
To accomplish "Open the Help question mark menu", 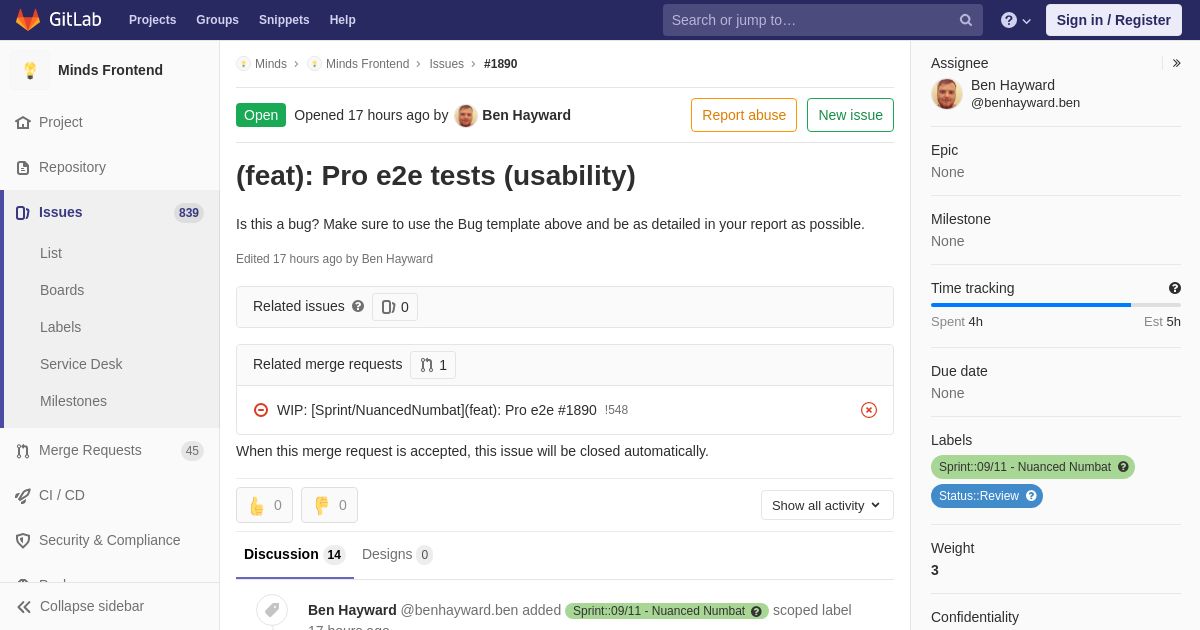I will 1015,20.
